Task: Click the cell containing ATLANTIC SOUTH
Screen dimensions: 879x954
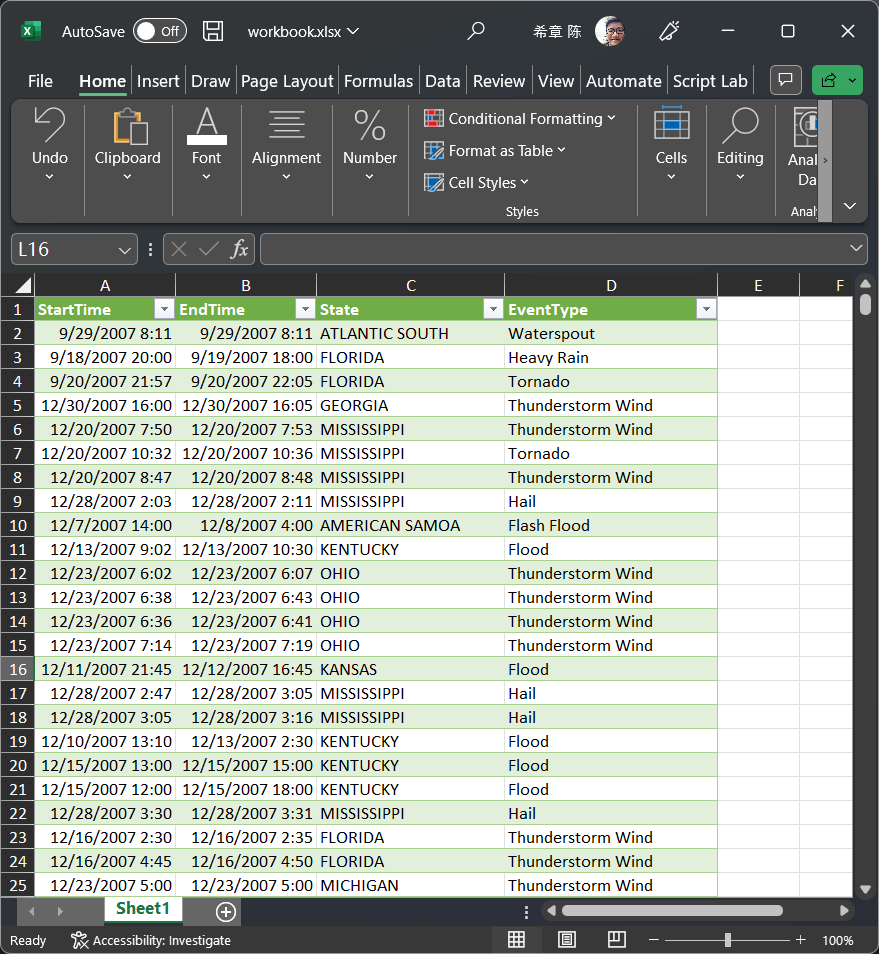Action: click(411, 333)
